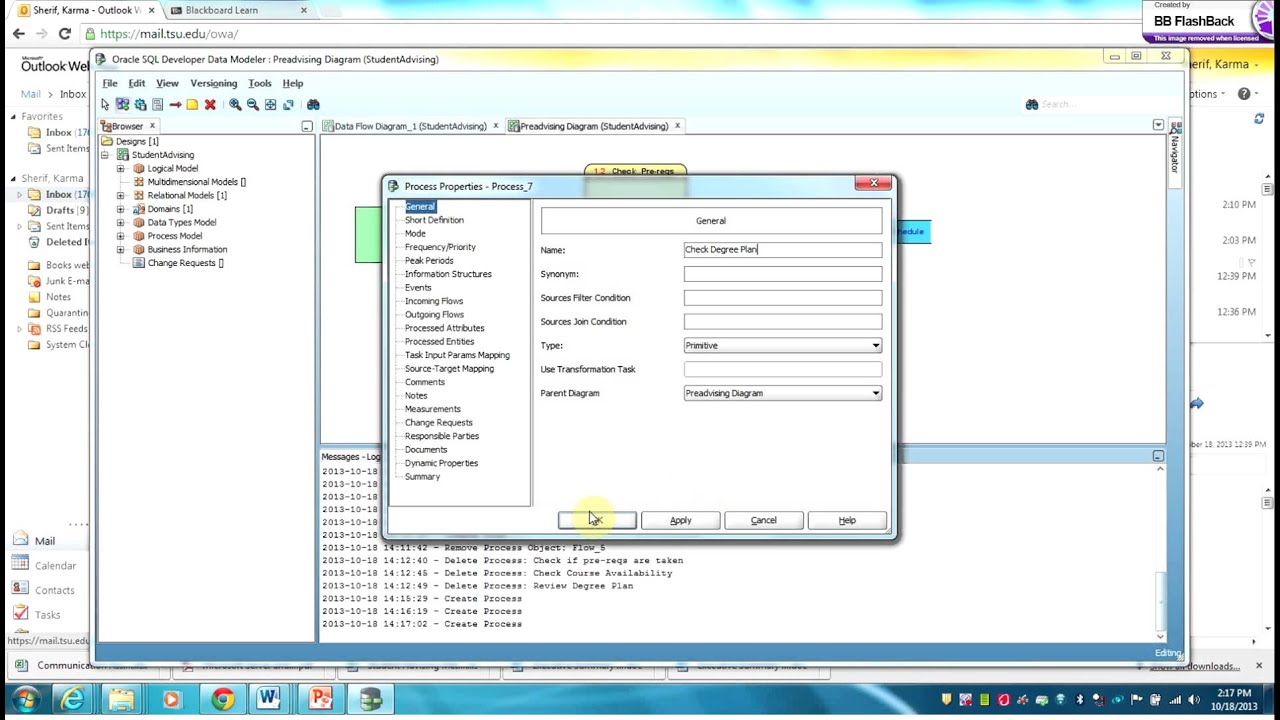Open Microsoft Word from the taskbar
The width and height of the screenshot is (1280, 720).
(x=270, y=699)
